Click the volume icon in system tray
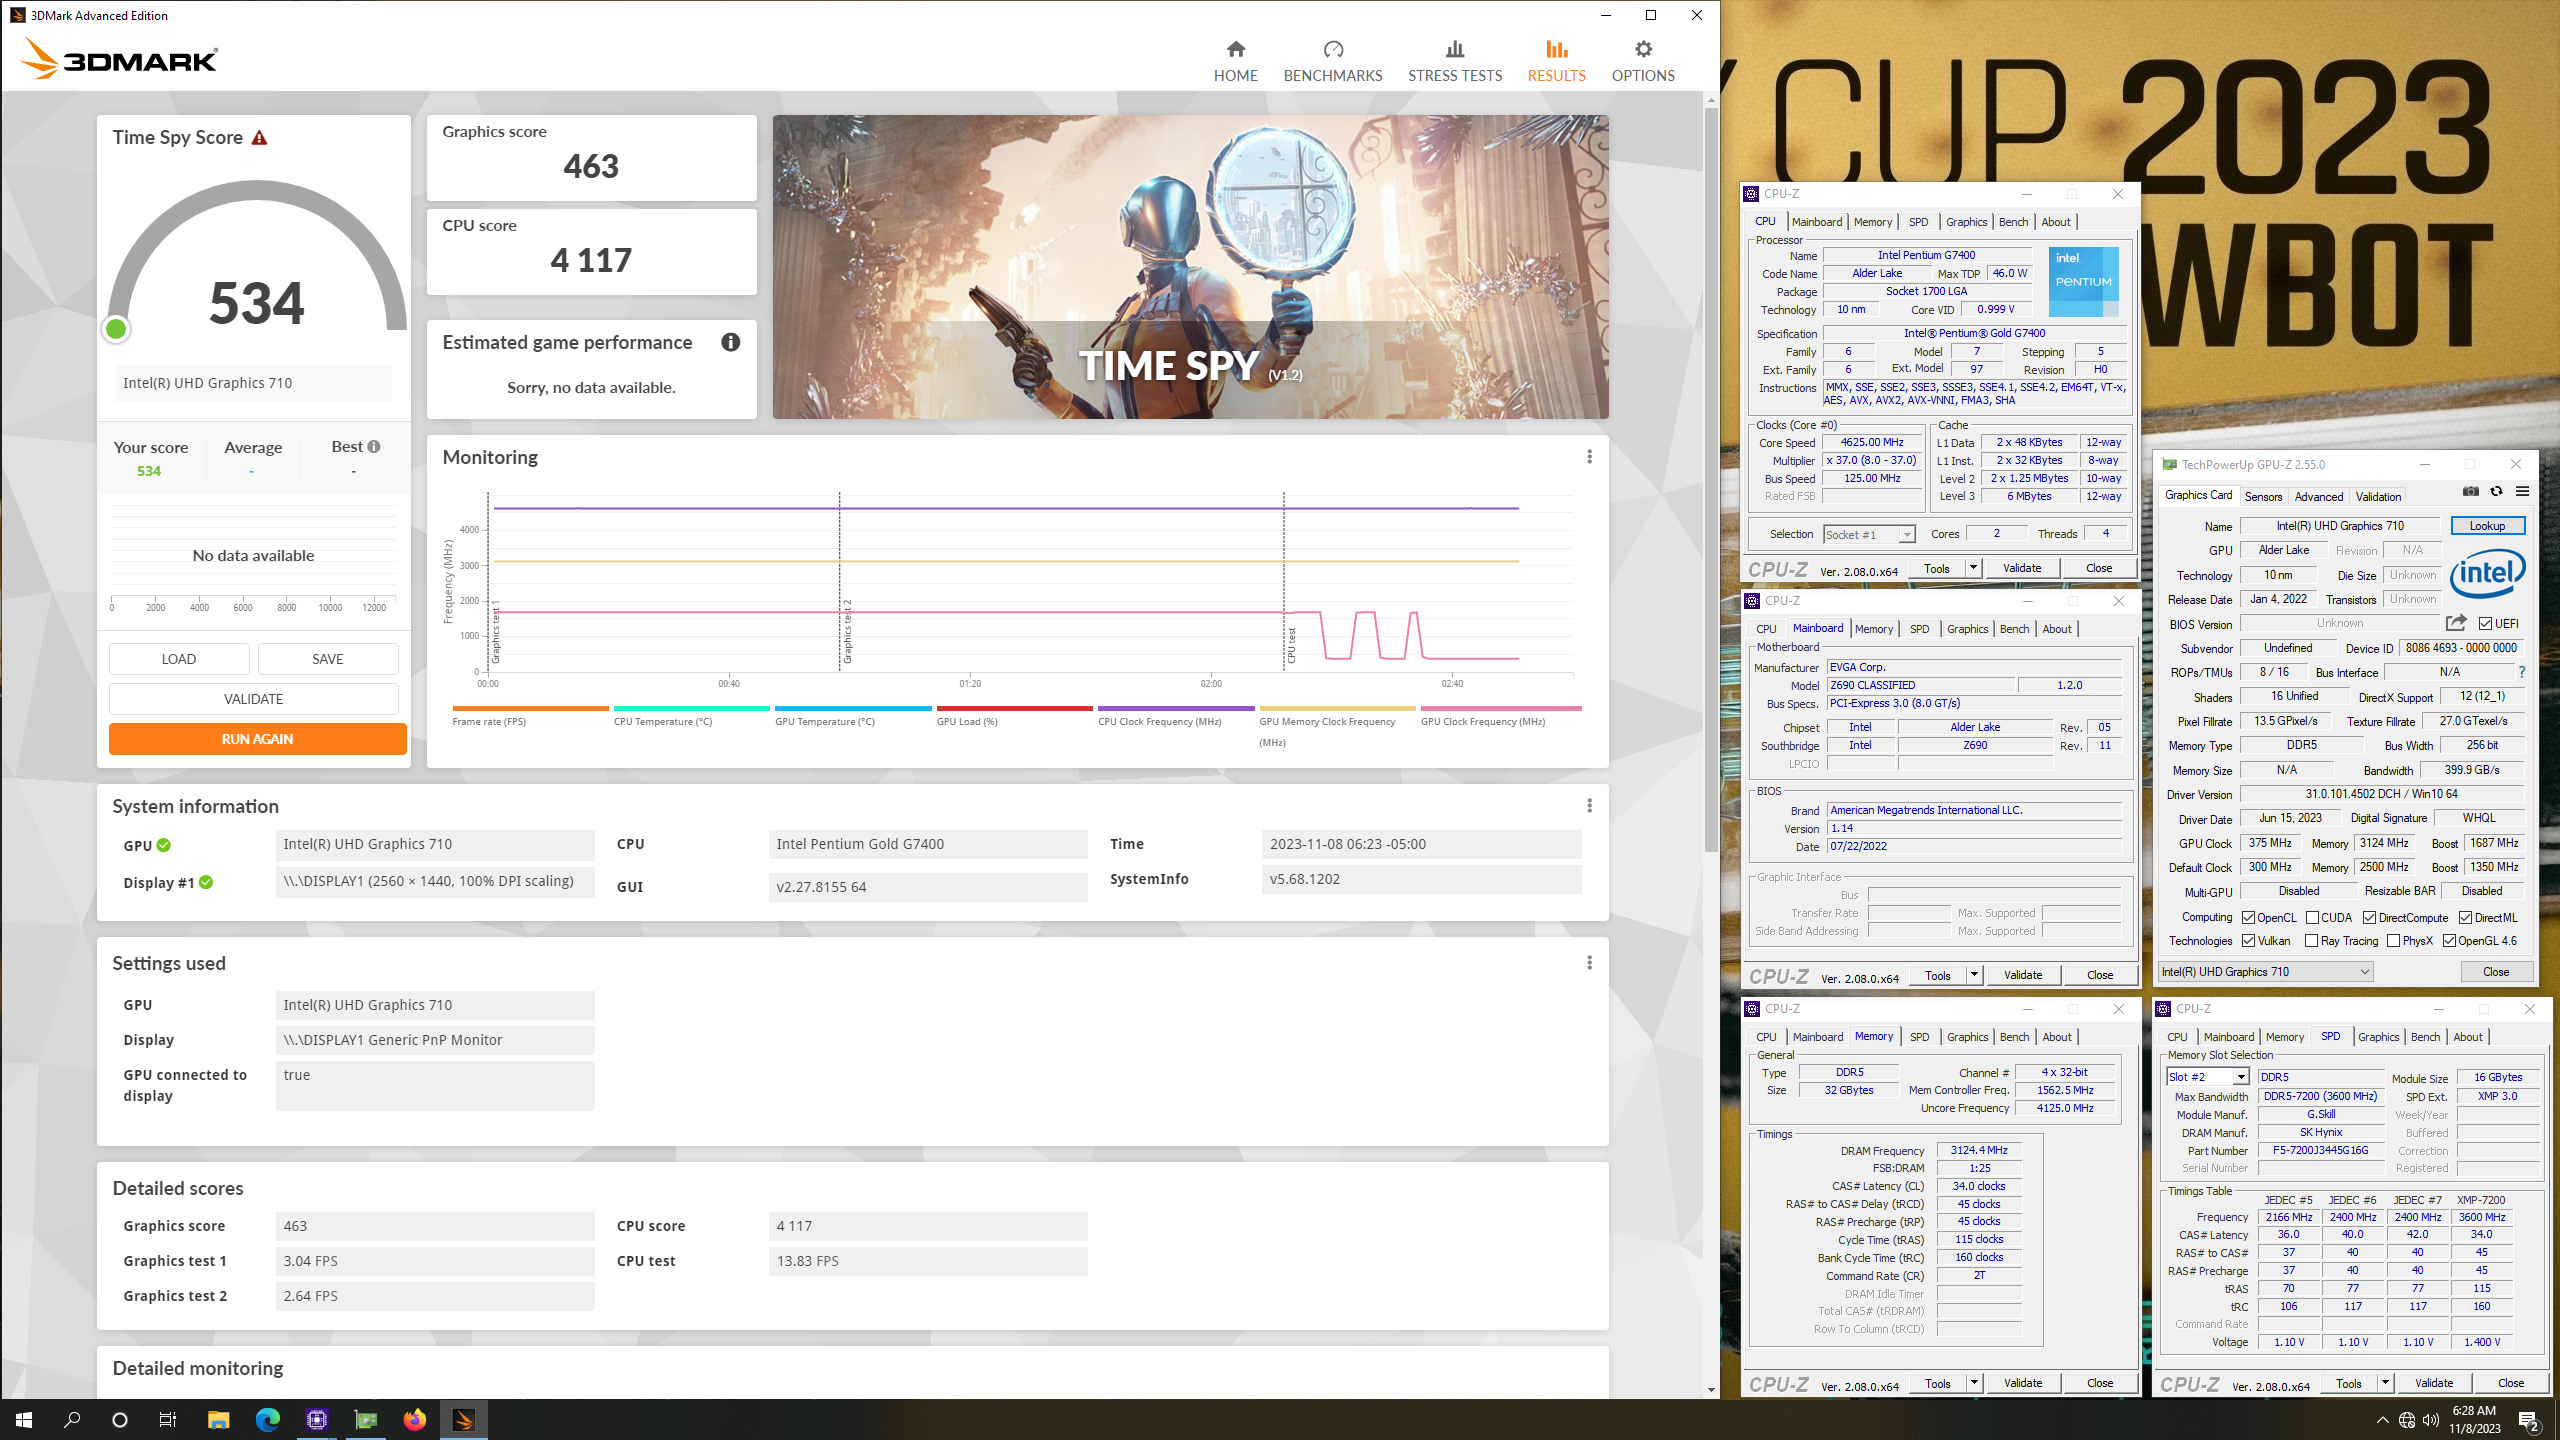Viewport: 2560px width, 1440px height. (2431, 1420)
